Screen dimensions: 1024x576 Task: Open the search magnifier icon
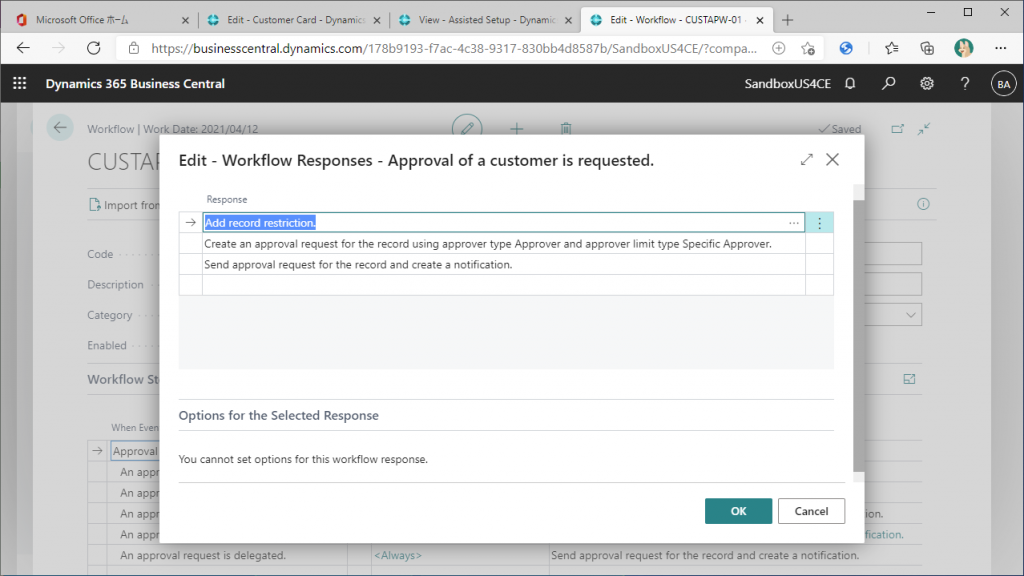point(889,84)
